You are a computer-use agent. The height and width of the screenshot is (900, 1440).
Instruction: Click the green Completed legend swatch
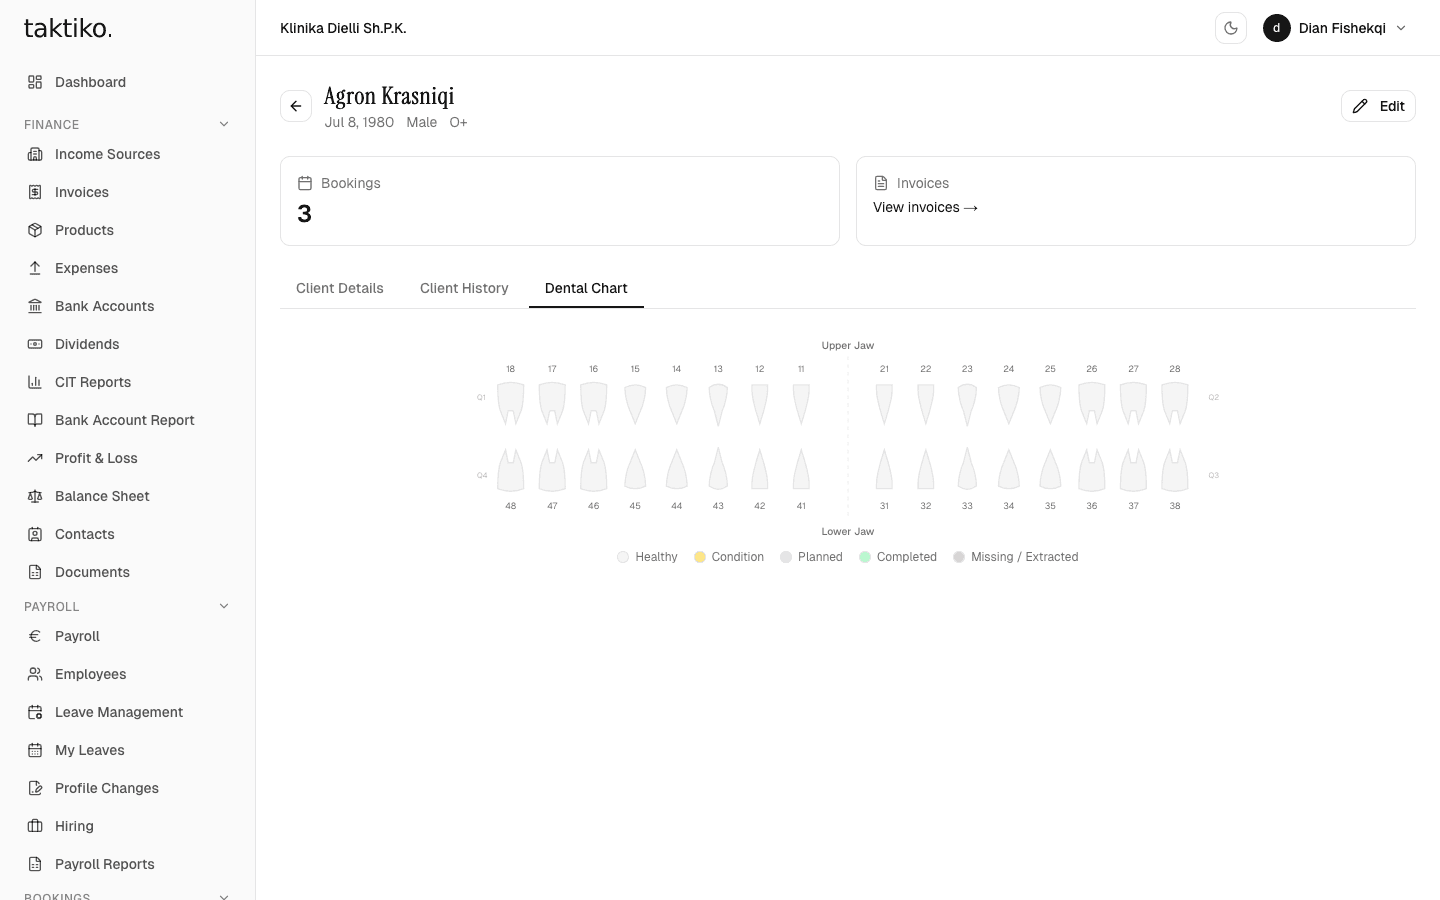(865, 557)
